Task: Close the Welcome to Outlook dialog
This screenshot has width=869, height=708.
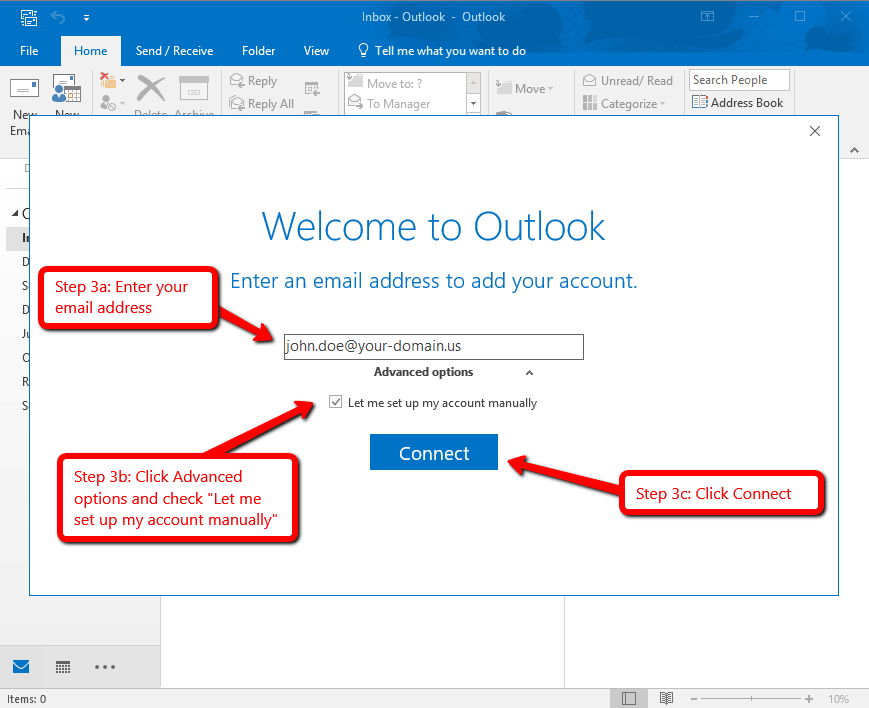Action: 815,131
